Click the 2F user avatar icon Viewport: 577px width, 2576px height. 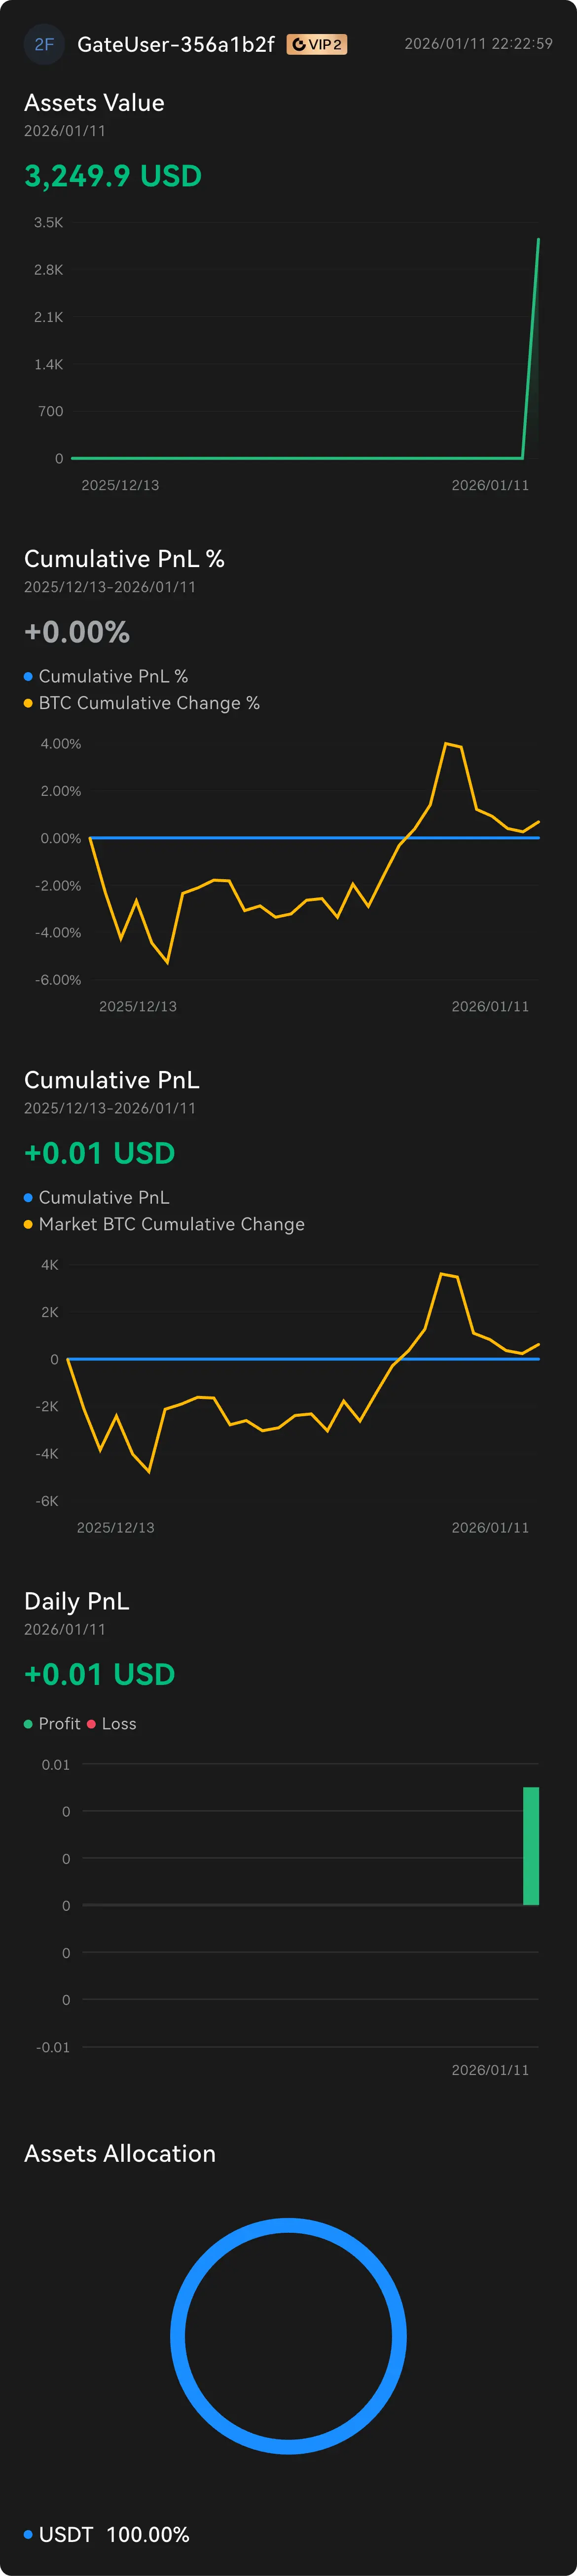click(x=44, y=44)
